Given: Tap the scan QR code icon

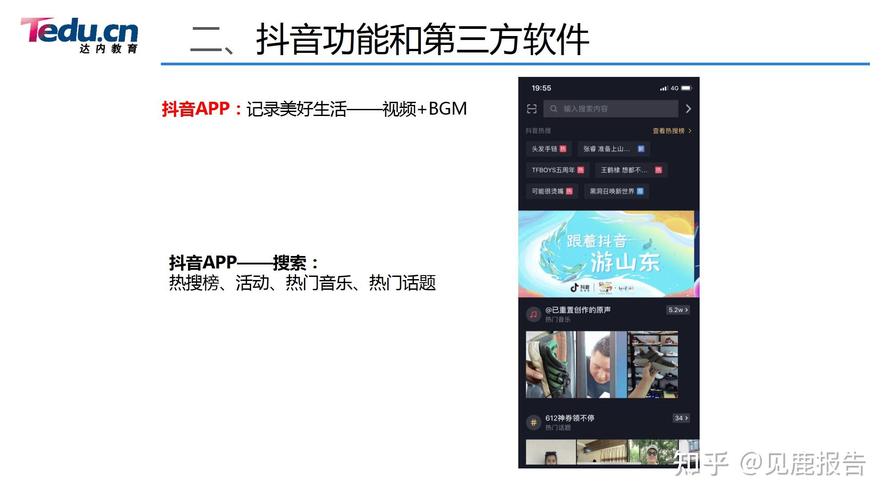Looking at the screenshot, I should click(x=531, y=109).
